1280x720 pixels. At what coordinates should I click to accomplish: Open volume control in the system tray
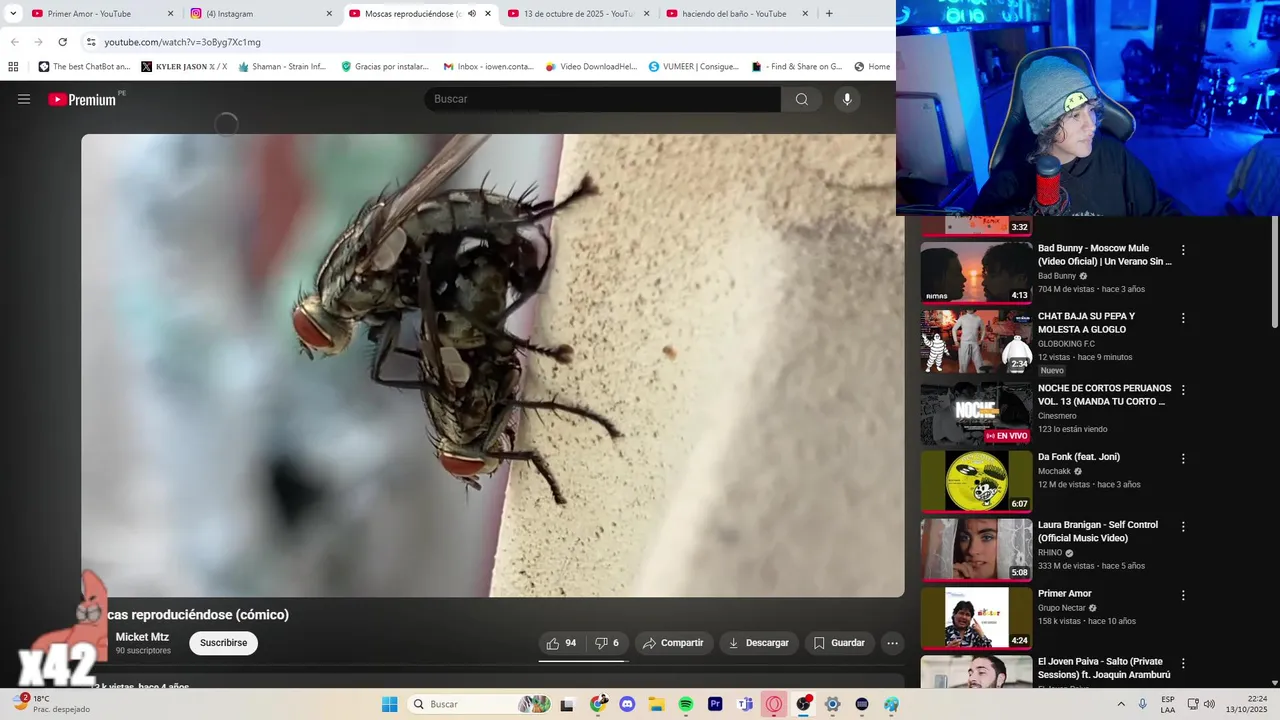click(1207, 704)
